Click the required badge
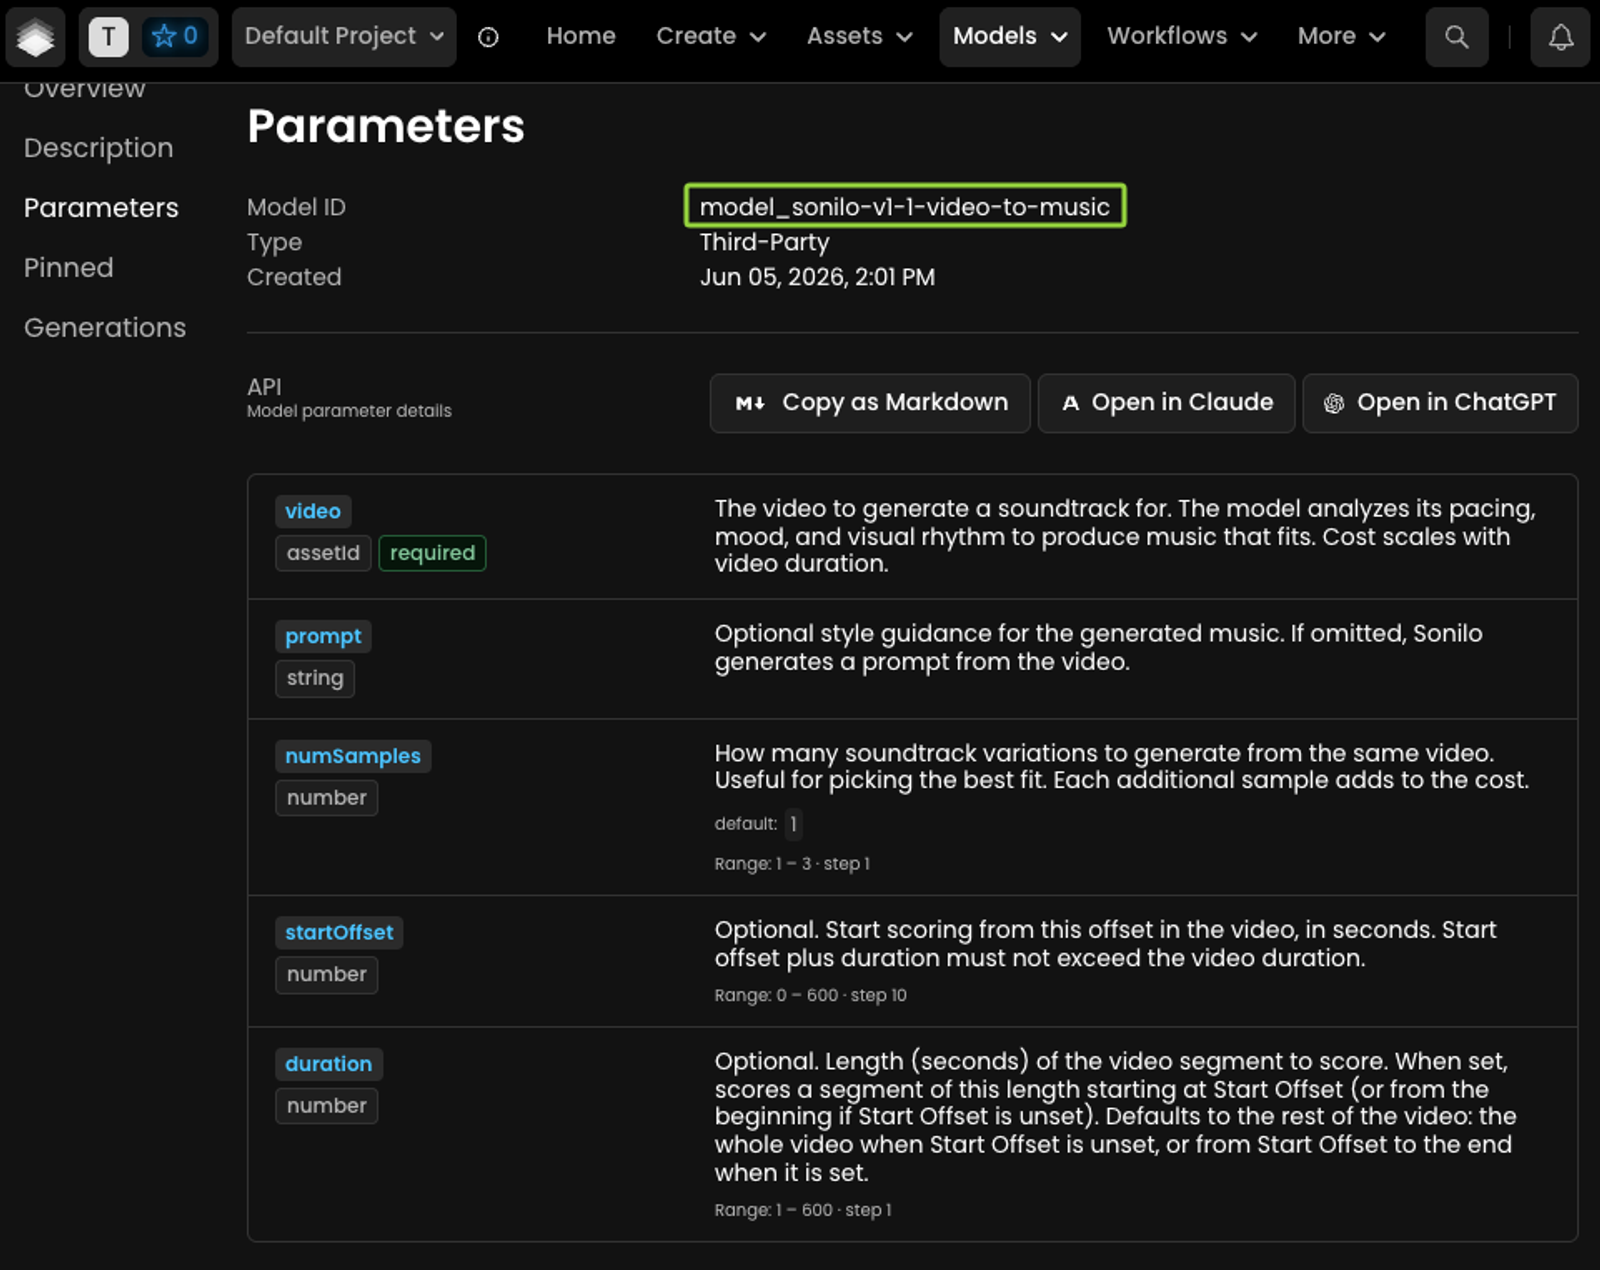Image resolution: width=1600 pixels, height=1270 pixels. click(432, 553)
